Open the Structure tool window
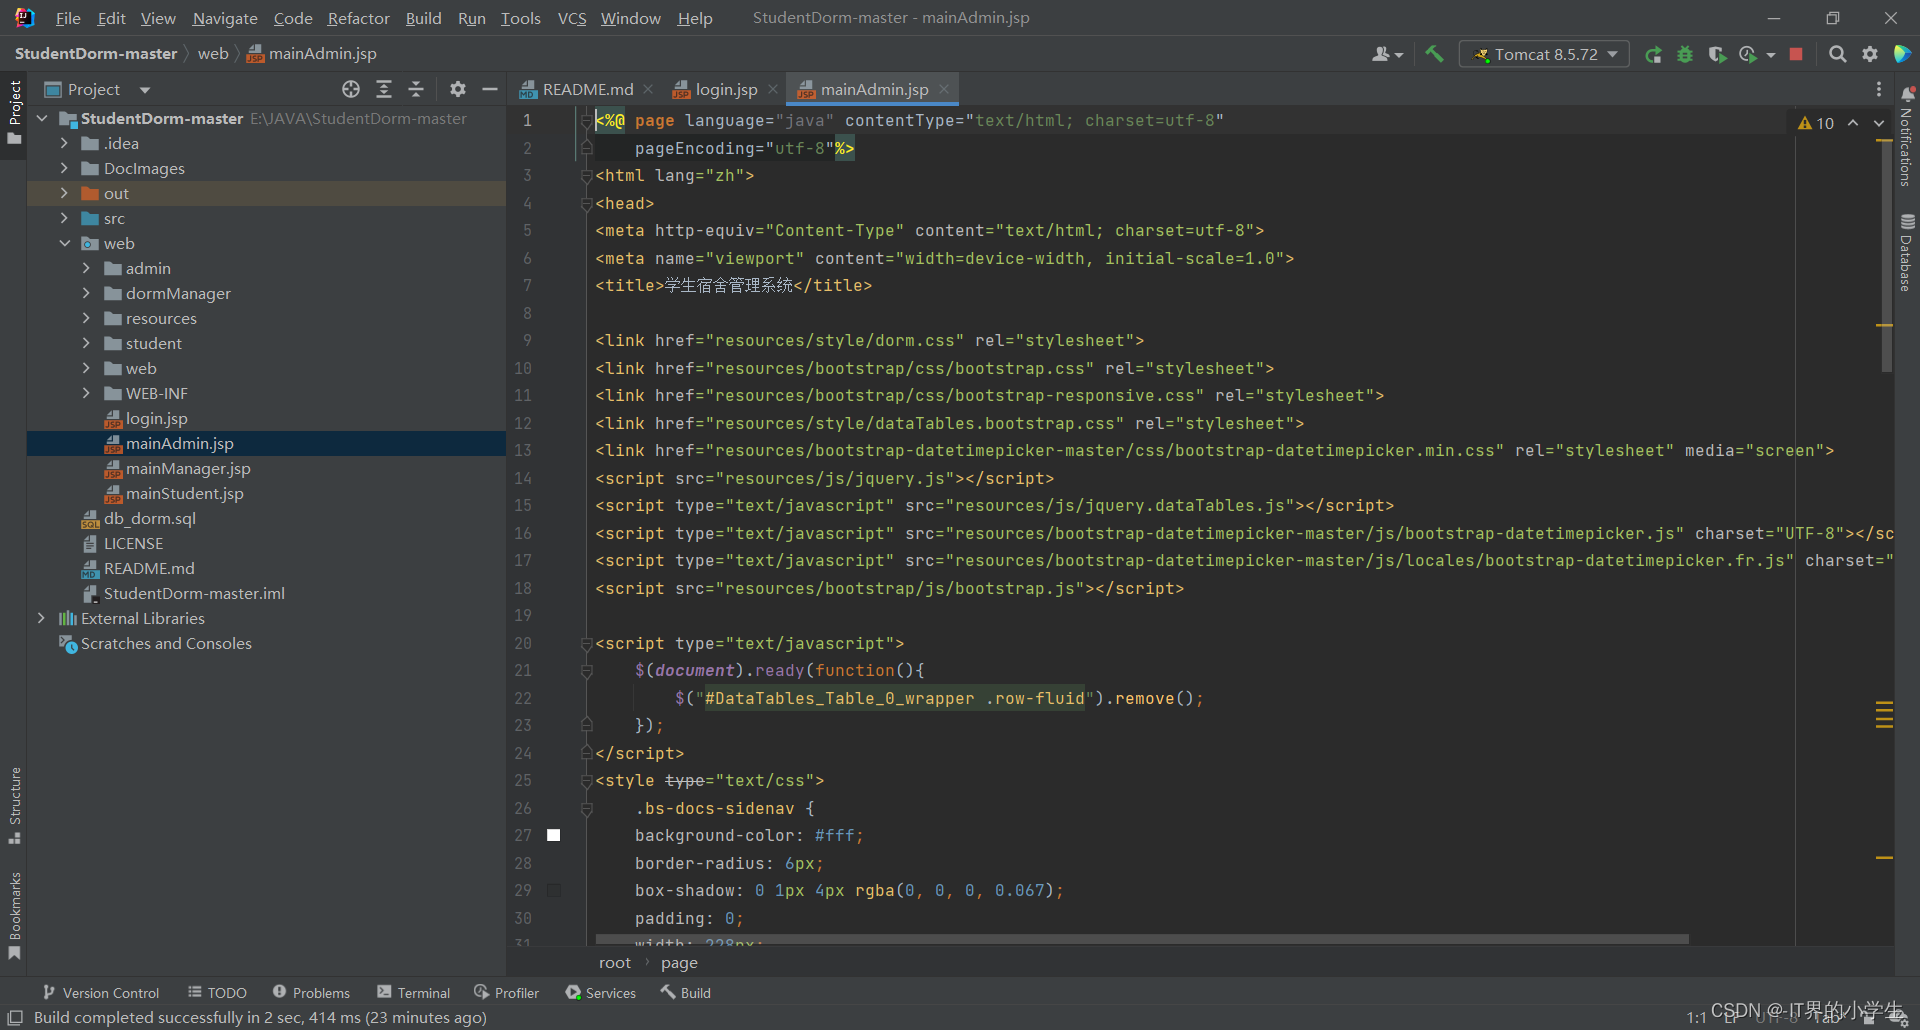Viewport: 1920px width, 1030px height. pyautogui.click(x=14, y=805)
